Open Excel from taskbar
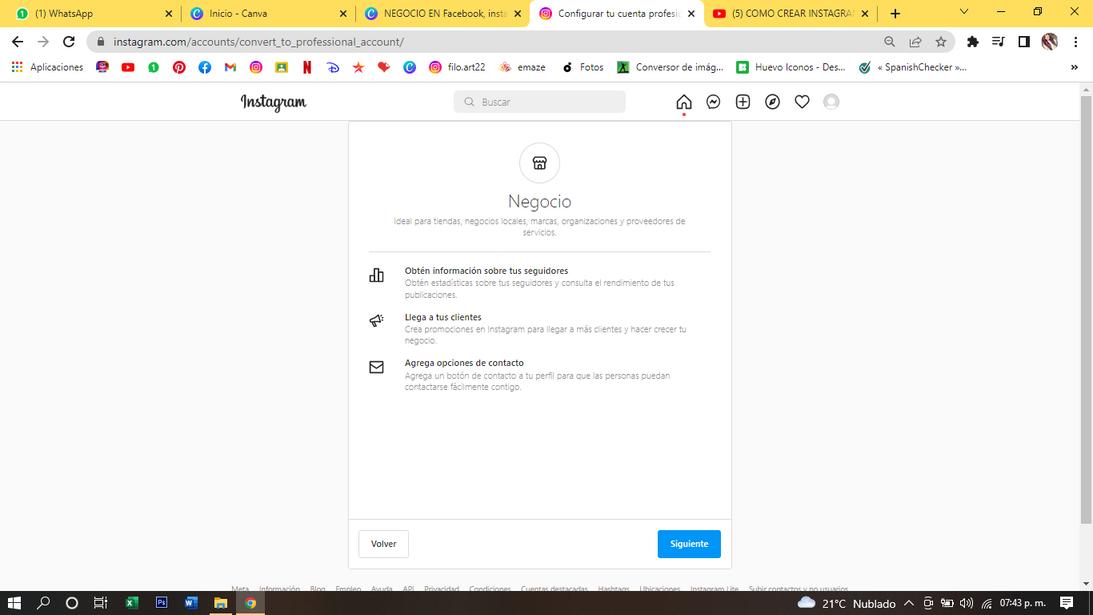 pyautogui.click(x=132, y=602)
